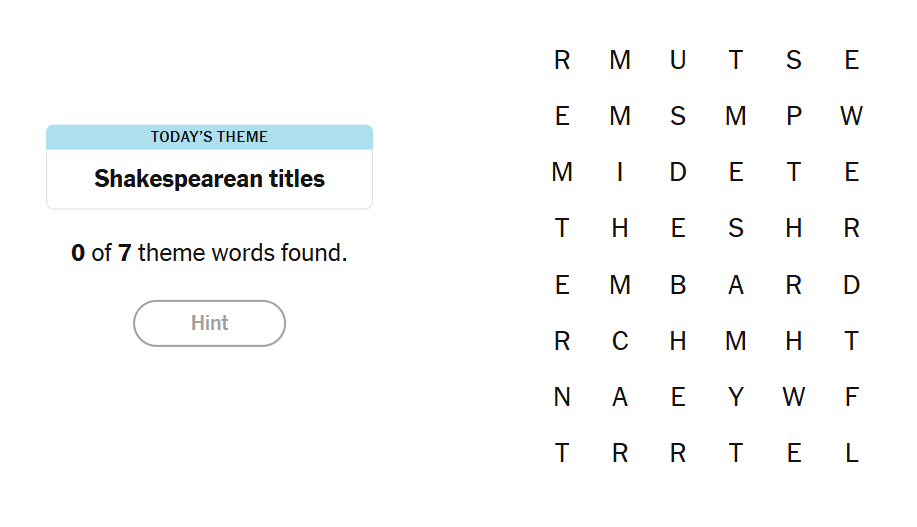917x527 pixels.
Task: Tap the letter L tile
Action: pos(852,453)
